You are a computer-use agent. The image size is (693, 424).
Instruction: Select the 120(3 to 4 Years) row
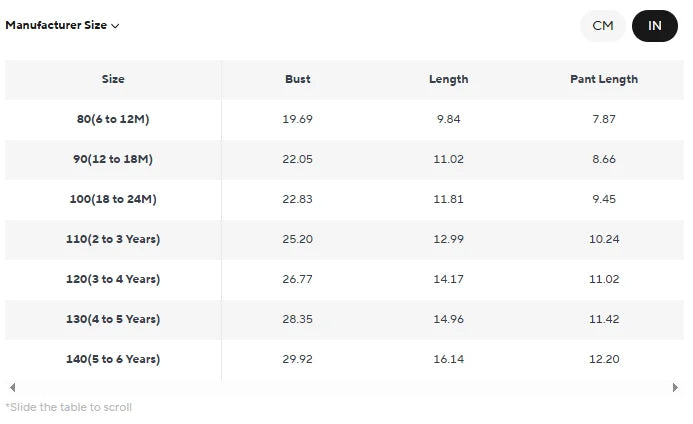[344, 279]
